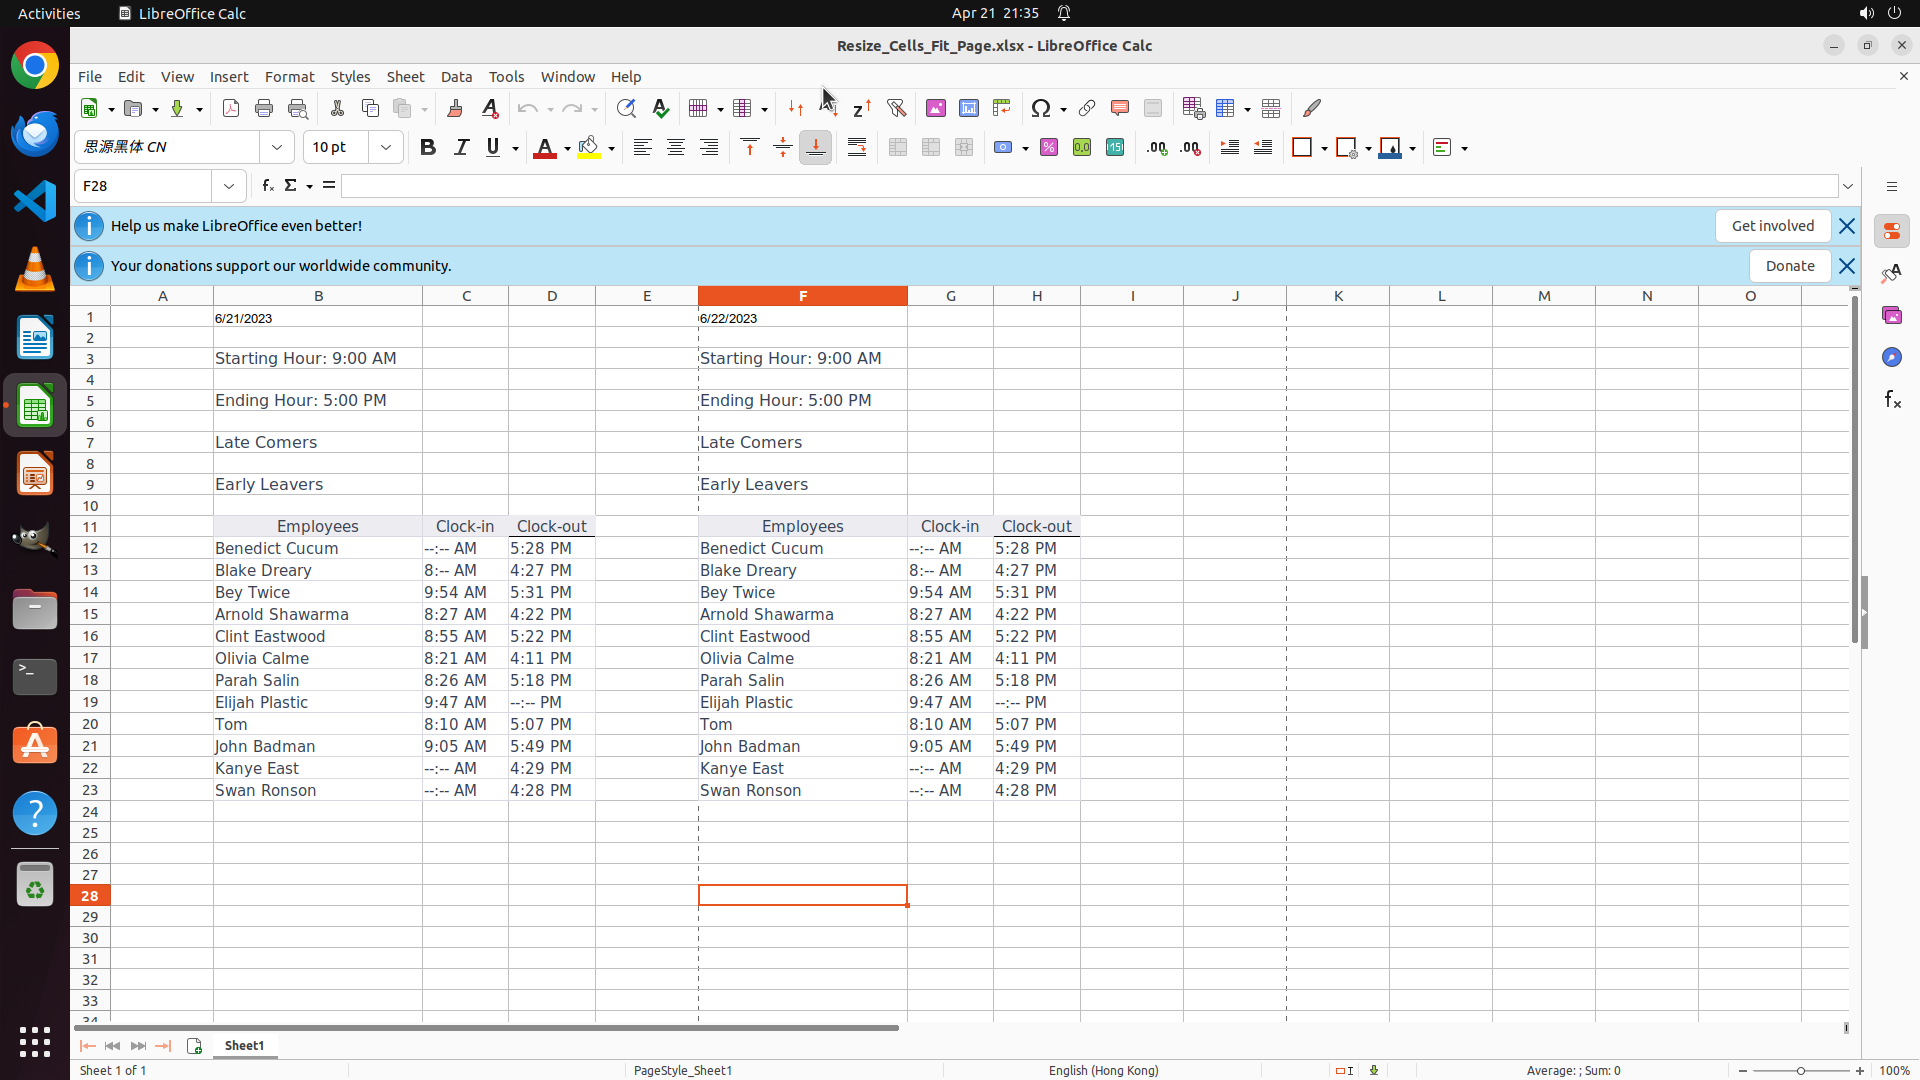
Task: Open the Insert Special Character icon
Action: pos(1041,108)
